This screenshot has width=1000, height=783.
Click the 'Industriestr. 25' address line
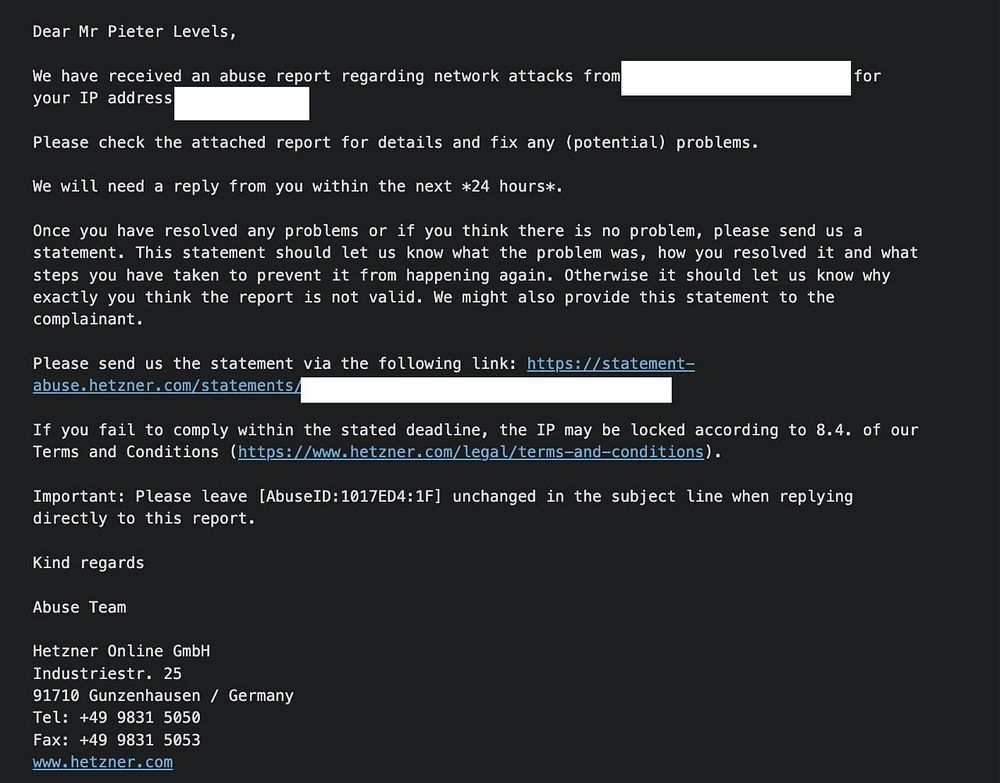click(x=107, y=673)
